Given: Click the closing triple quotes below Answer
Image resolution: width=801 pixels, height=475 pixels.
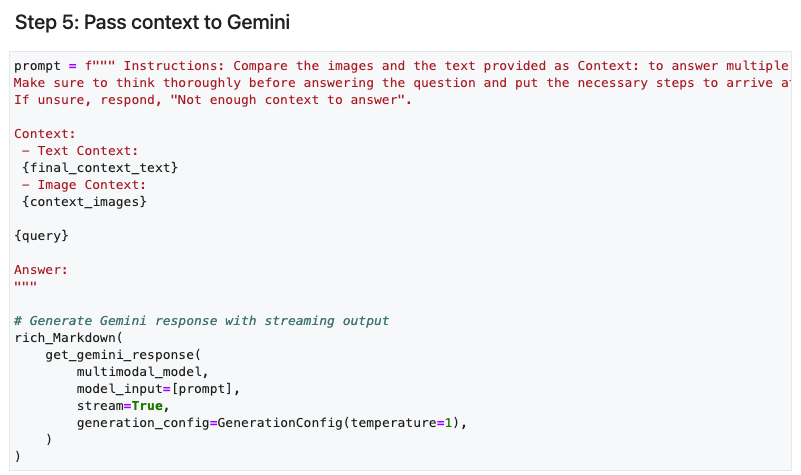Looking at the screenshot, I should (x=26, y=284).
